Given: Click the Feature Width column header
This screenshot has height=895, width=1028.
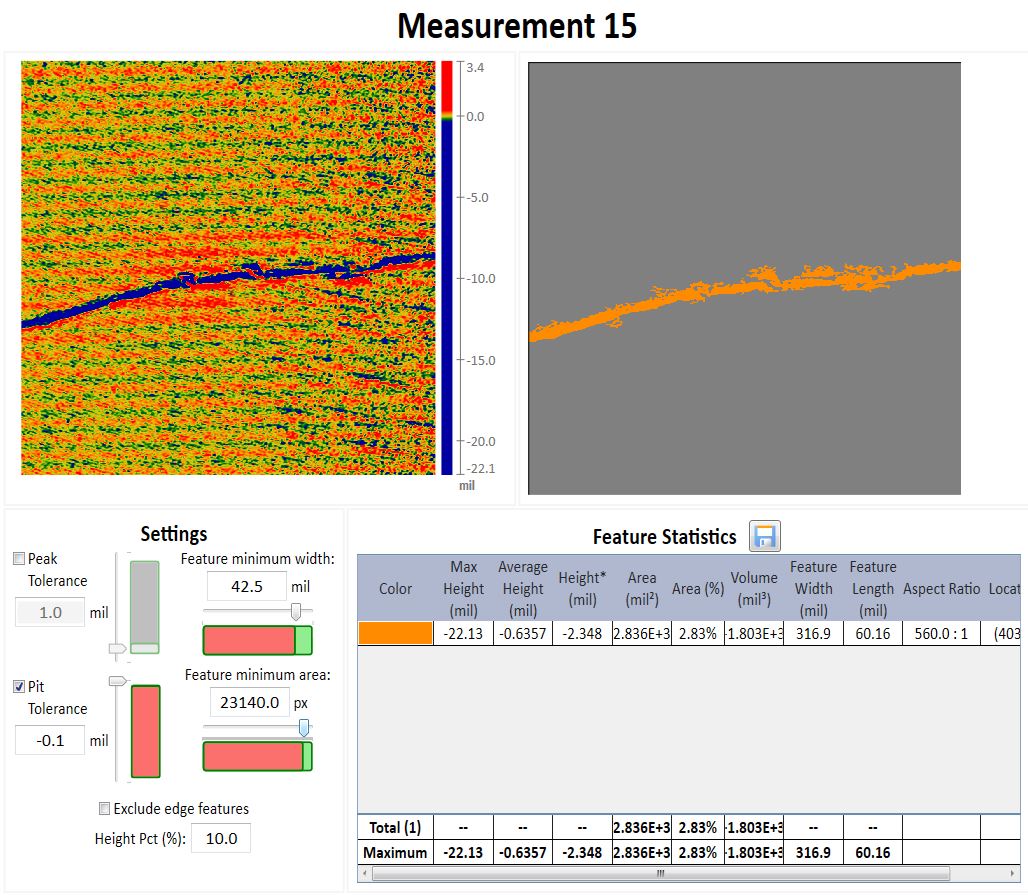Looking at the screenshot, I should (x=814, y=588).
